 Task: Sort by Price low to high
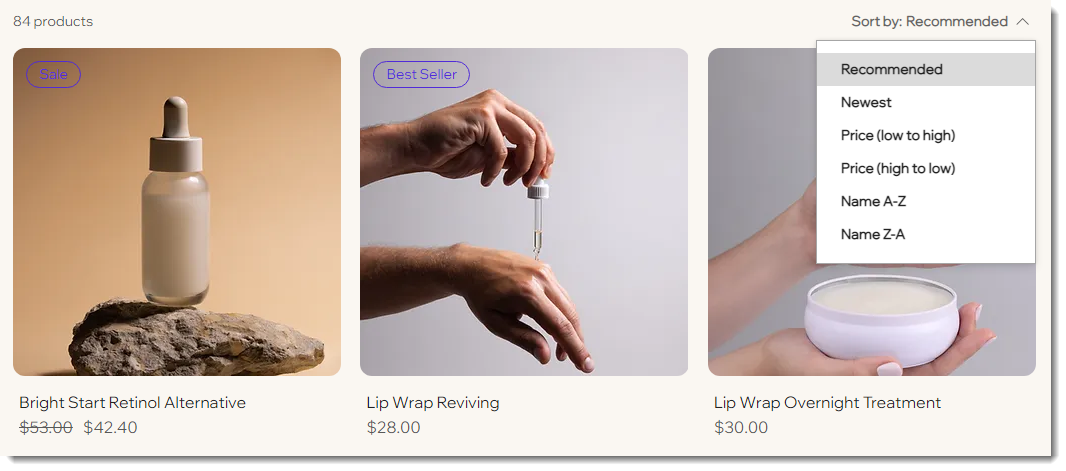coord(926,135)
